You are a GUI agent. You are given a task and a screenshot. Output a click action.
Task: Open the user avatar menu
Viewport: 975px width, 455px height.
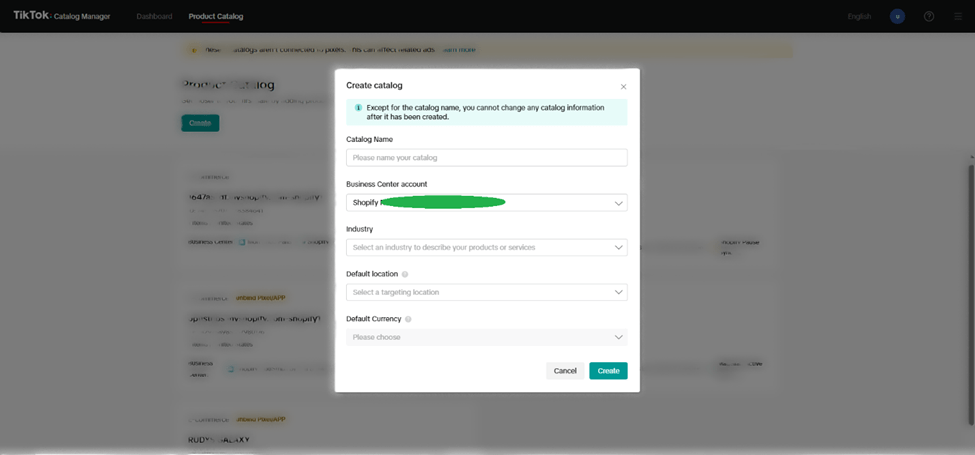(x=898, y=16)
